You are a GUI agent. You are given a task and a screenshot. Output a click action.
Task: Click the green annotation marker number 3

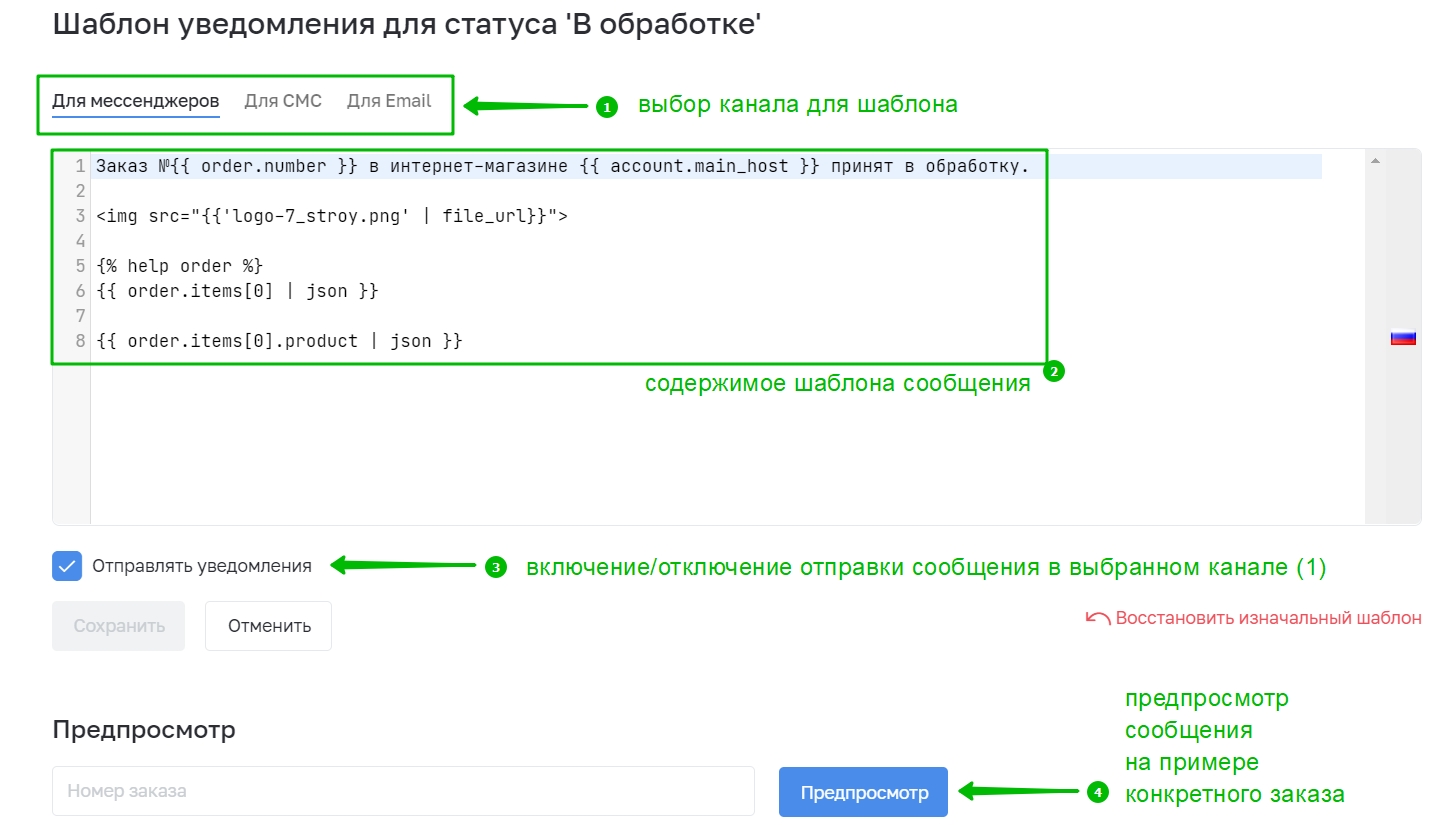click(496, 567)
